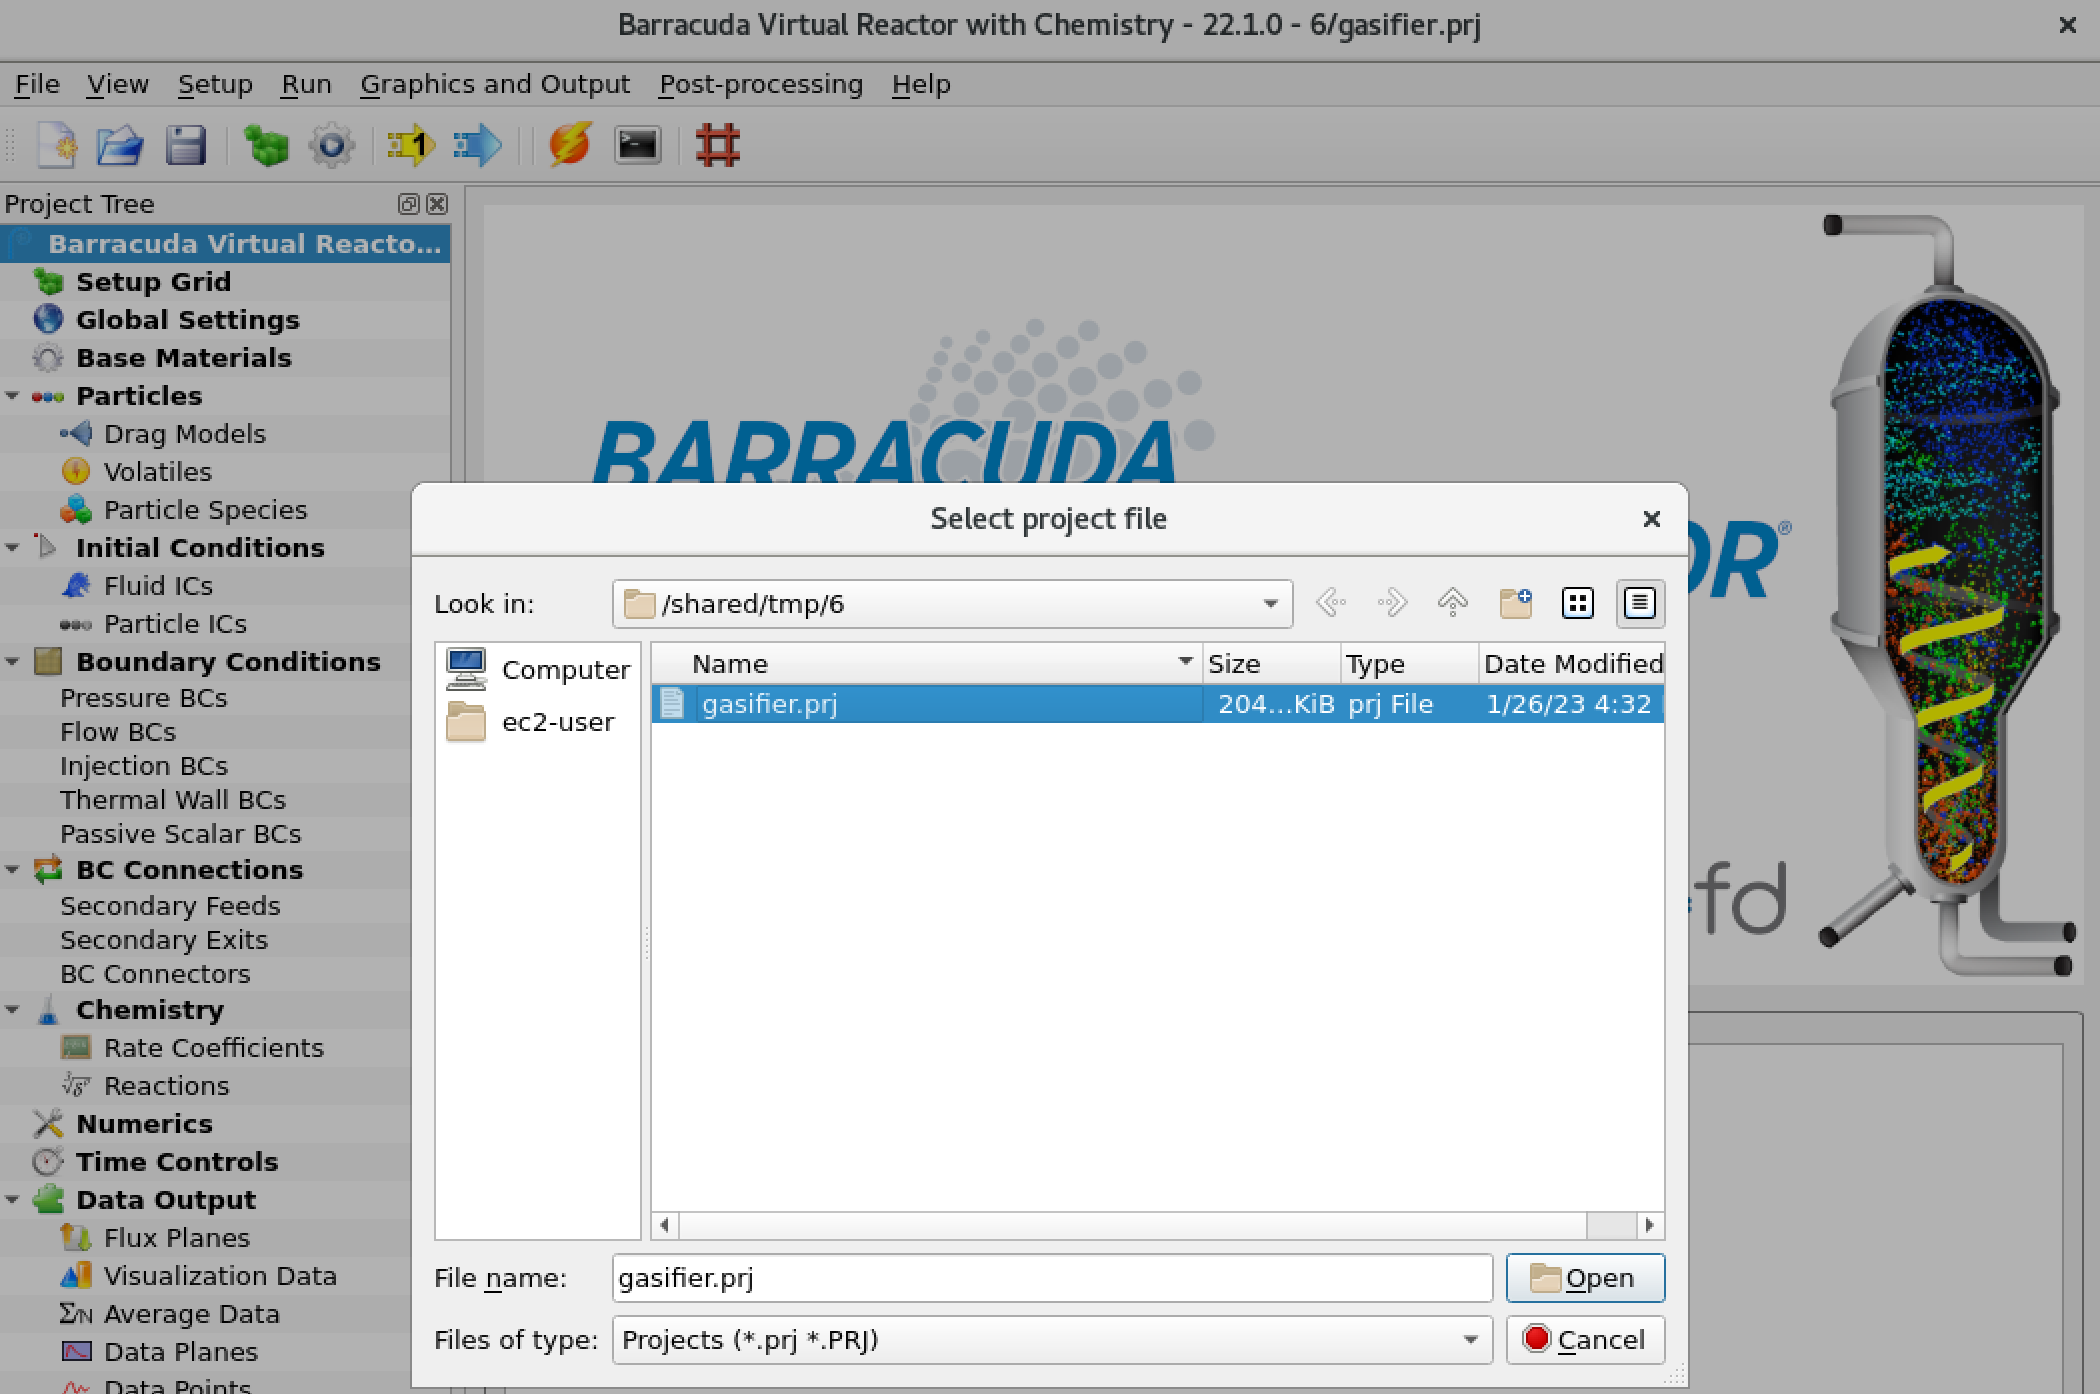Go to parent directory in dialog
The image size is (2100, 1394).
coord(1453,603)
